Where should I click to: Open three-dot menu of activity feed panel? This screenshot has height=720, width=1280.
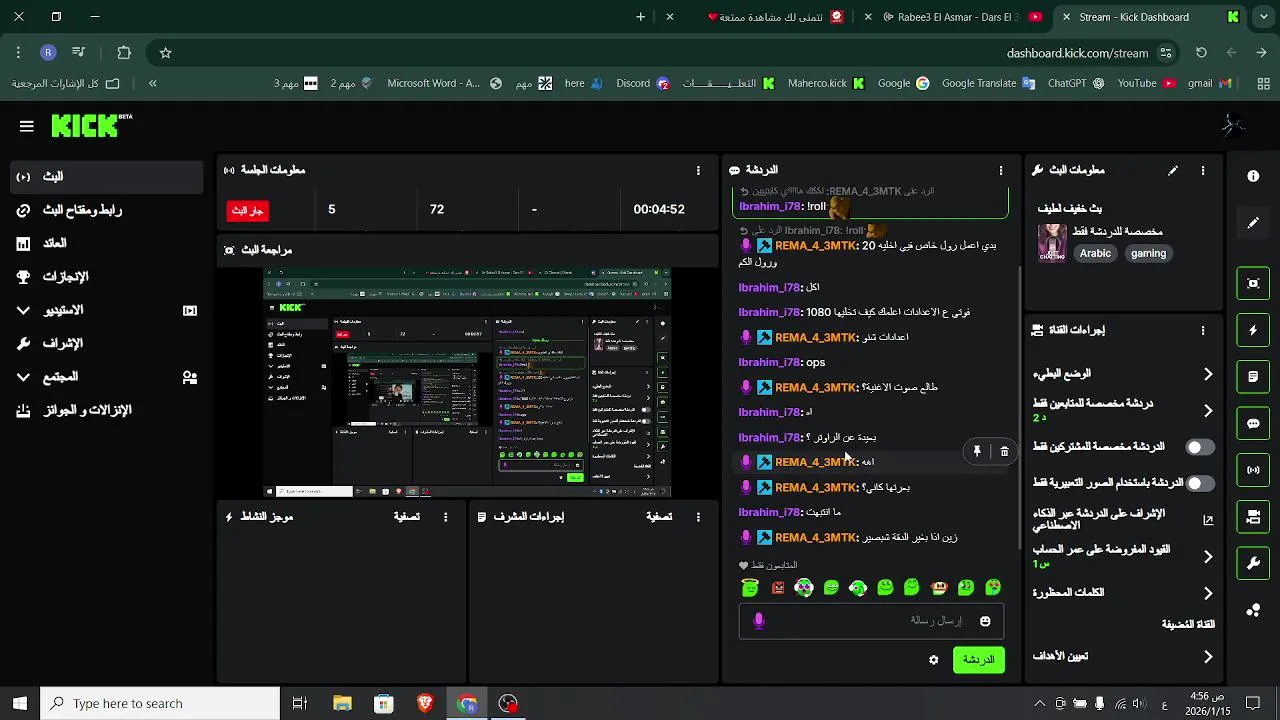pos(446,517)
